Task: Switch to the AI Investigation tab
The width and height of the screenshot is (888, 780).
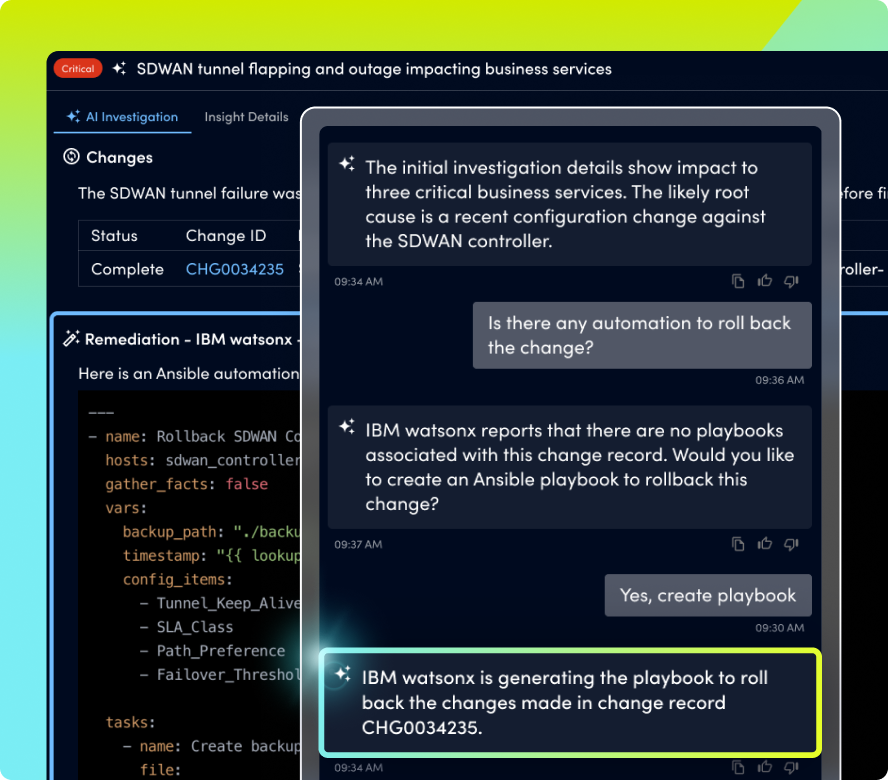Action: click(122, 117)
